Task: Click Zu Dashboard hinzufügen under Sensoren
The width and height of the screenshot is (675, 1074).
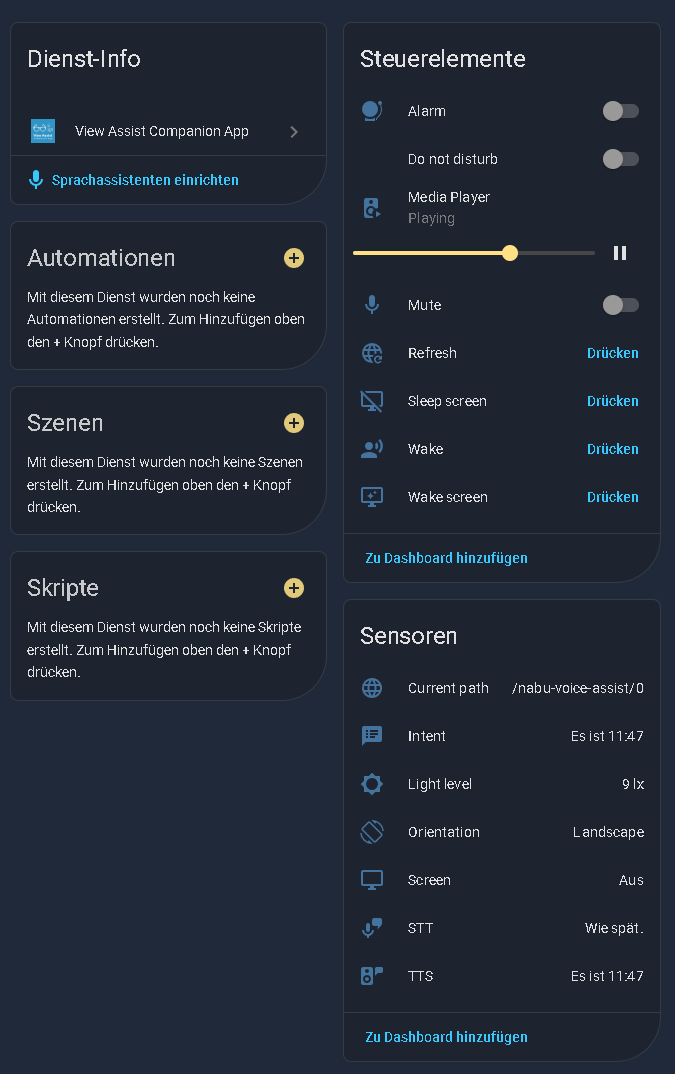Action: click(x=446, y=1037)
